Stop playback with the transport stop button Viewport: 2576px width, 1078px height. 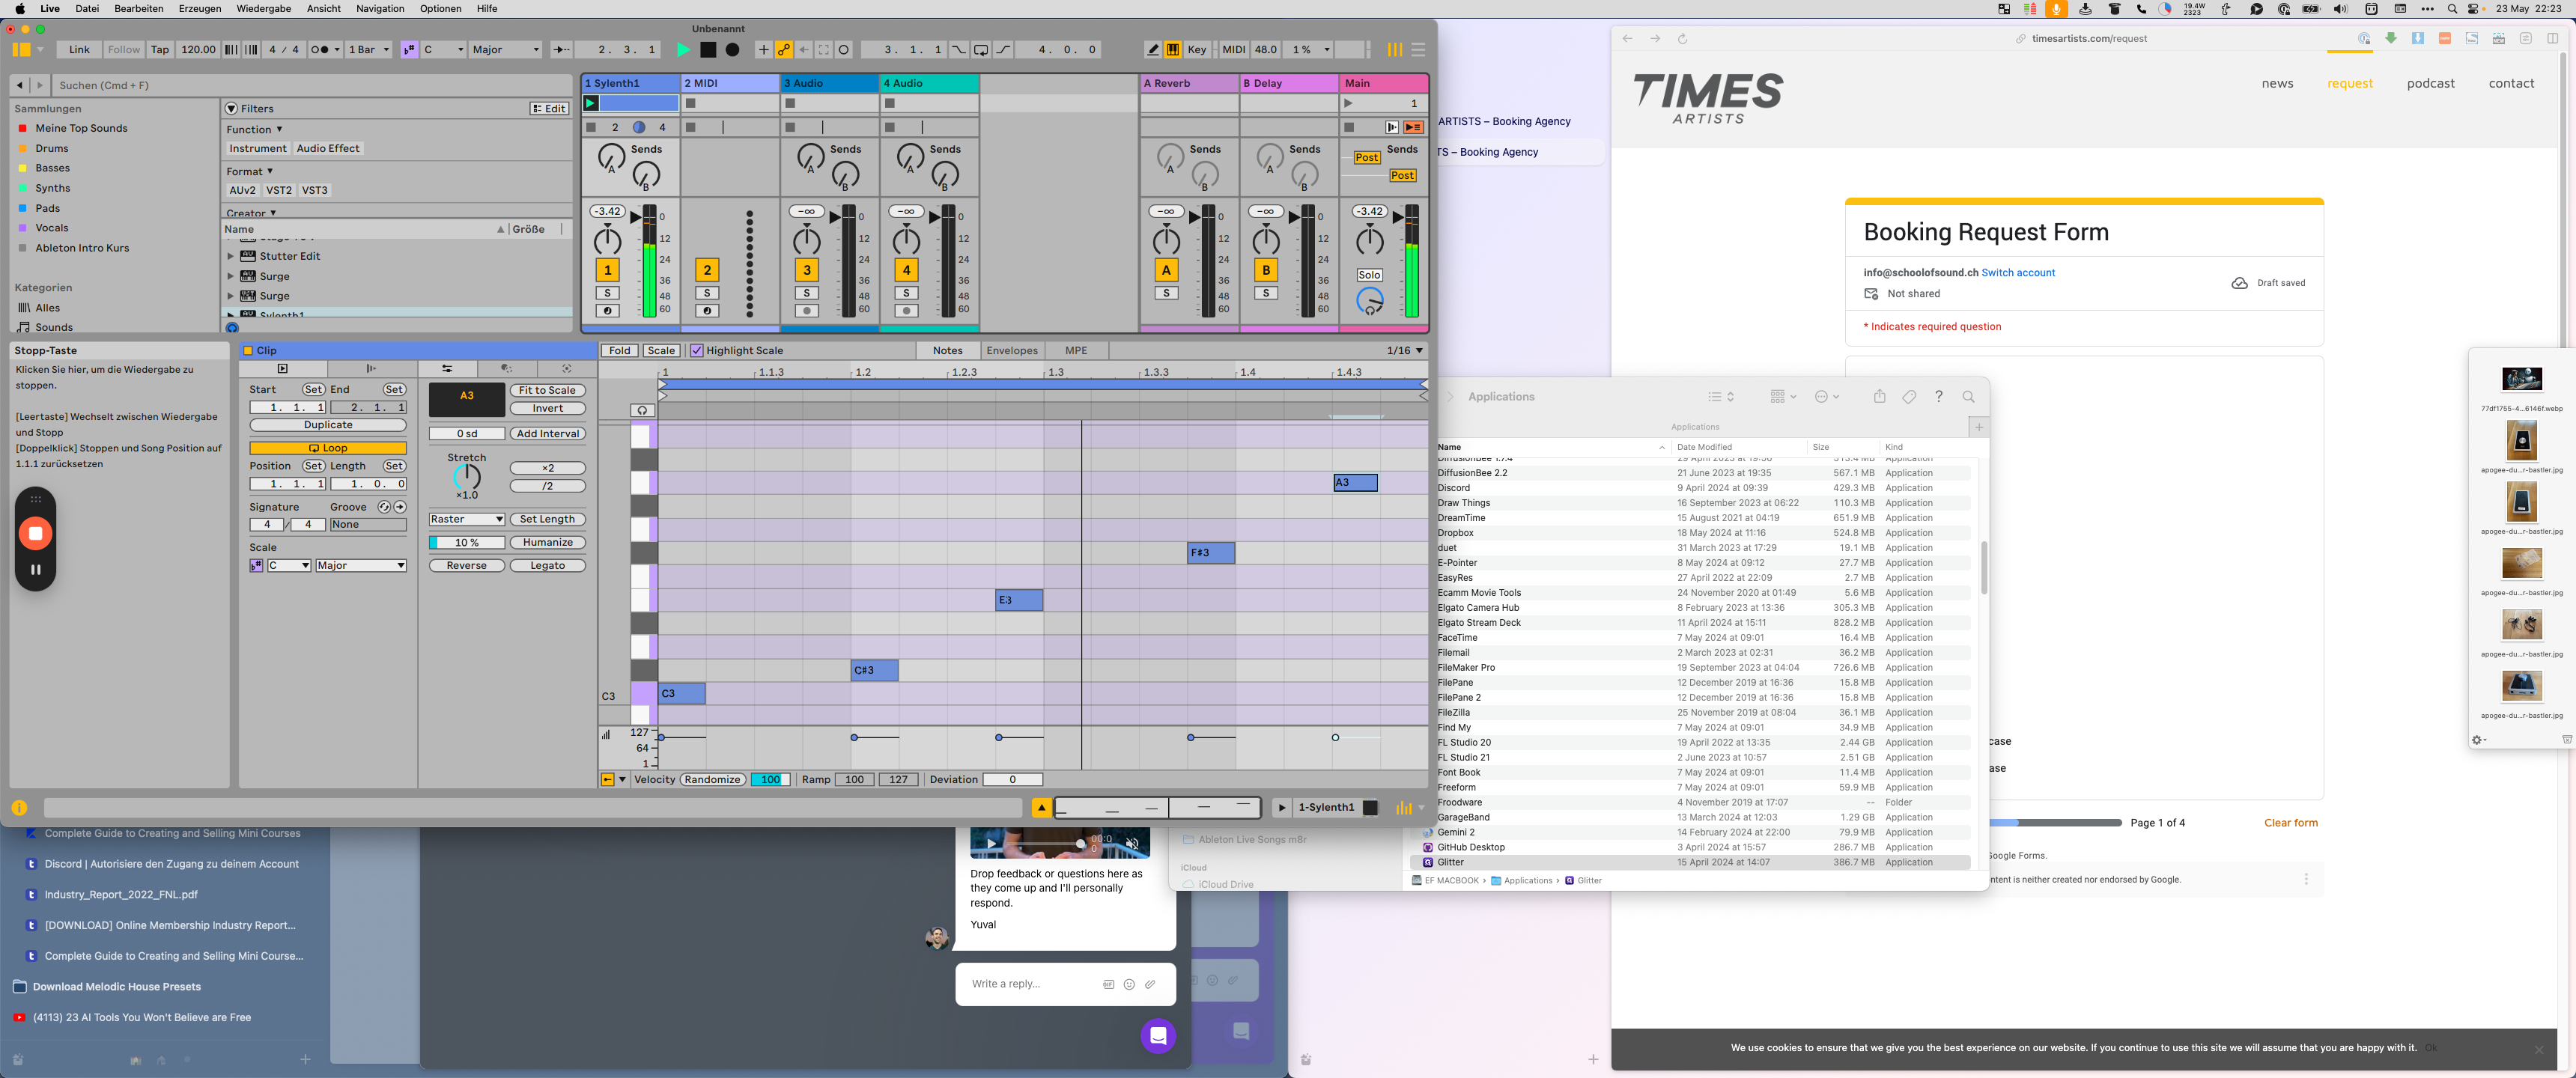[708, 49]
